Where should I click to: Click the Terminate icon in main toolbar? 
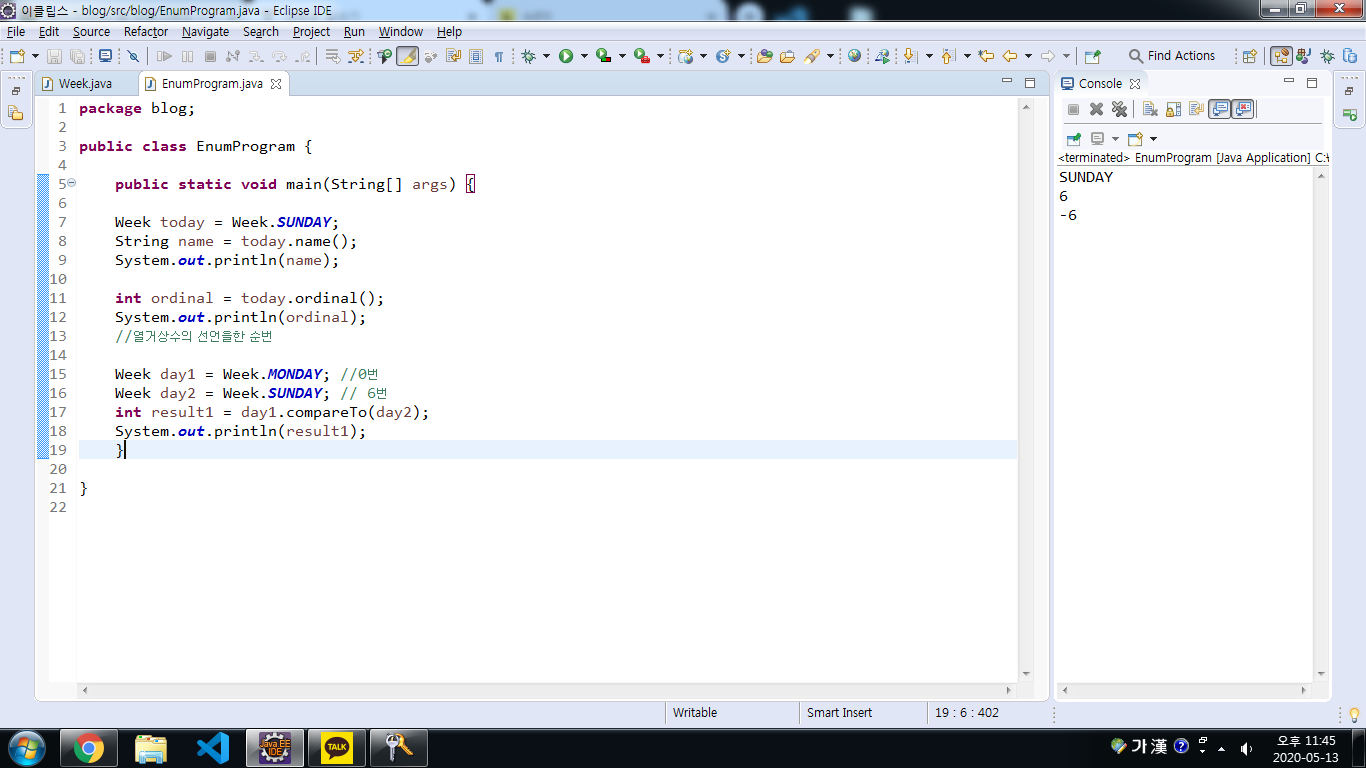point(210,56)
